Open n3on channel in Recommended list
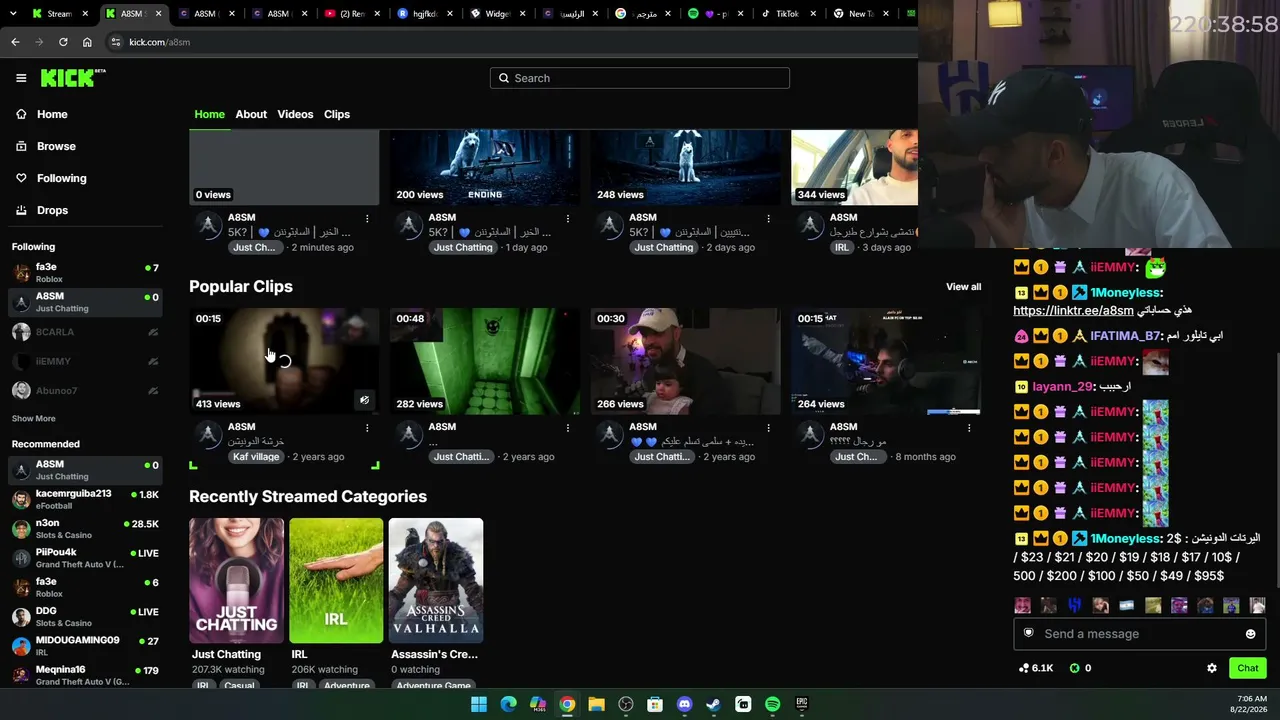The height and width of the screenshot is (720, 1280). click(85, 529)
